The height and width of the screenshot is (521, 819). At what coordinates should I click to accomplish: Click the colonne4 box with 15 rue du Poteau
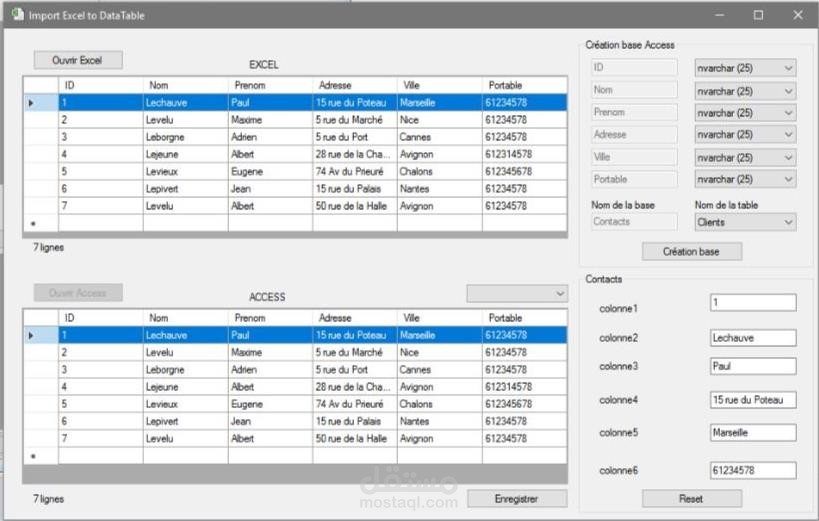[753, 400]
